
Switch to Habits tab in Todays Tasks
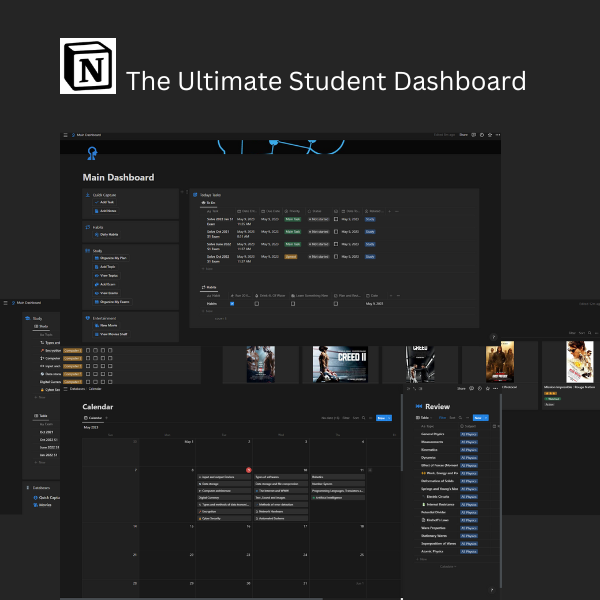point(209,287)
